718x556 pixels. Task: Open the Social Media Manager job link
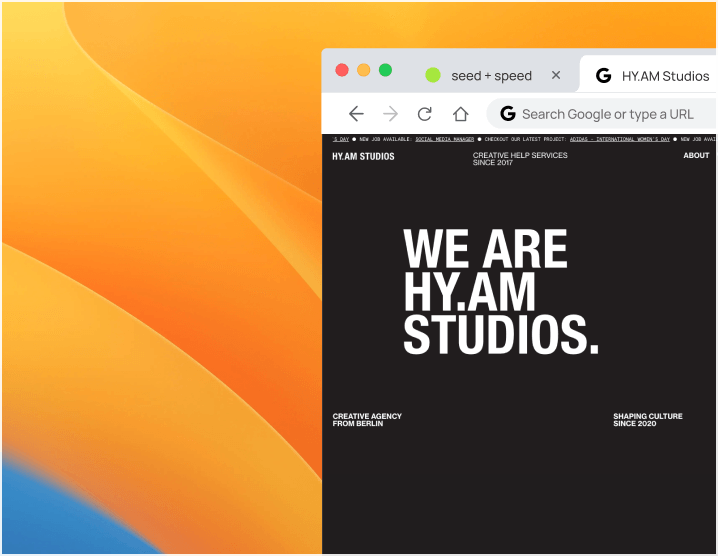click(444, 140)
